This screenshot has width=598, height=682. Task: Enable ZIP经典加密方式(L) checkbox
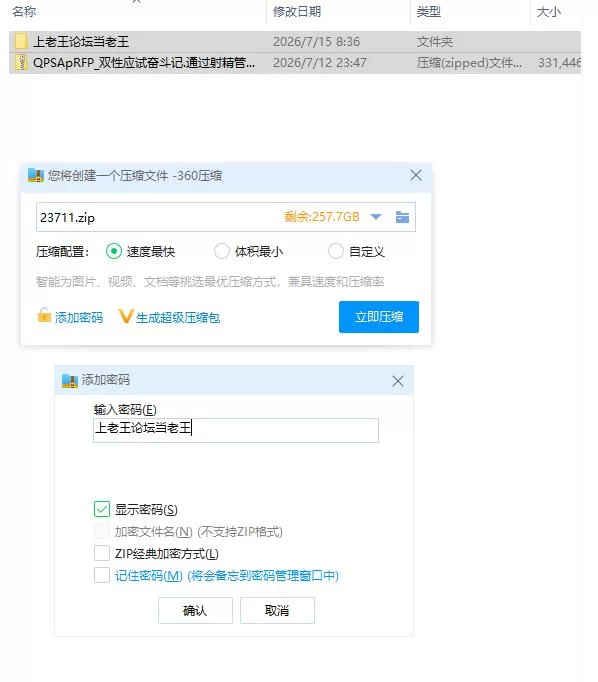102,553
